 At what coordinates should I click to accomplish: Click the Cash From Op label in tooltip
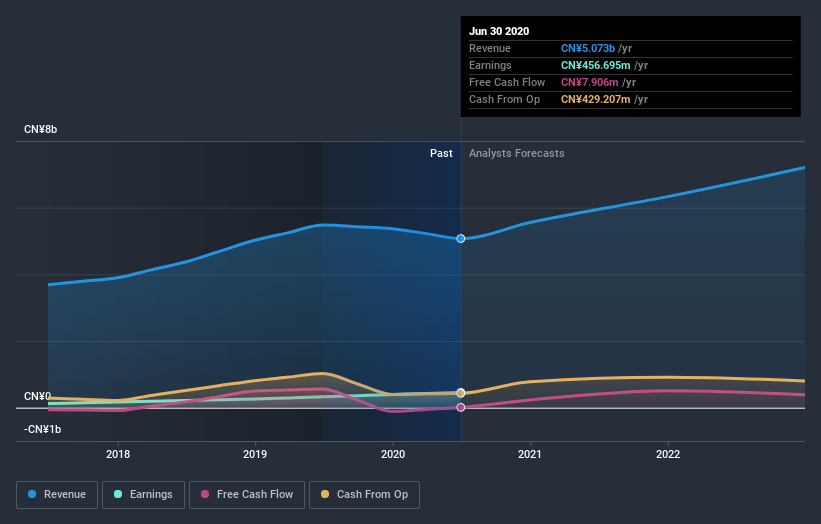click(504, 99)
